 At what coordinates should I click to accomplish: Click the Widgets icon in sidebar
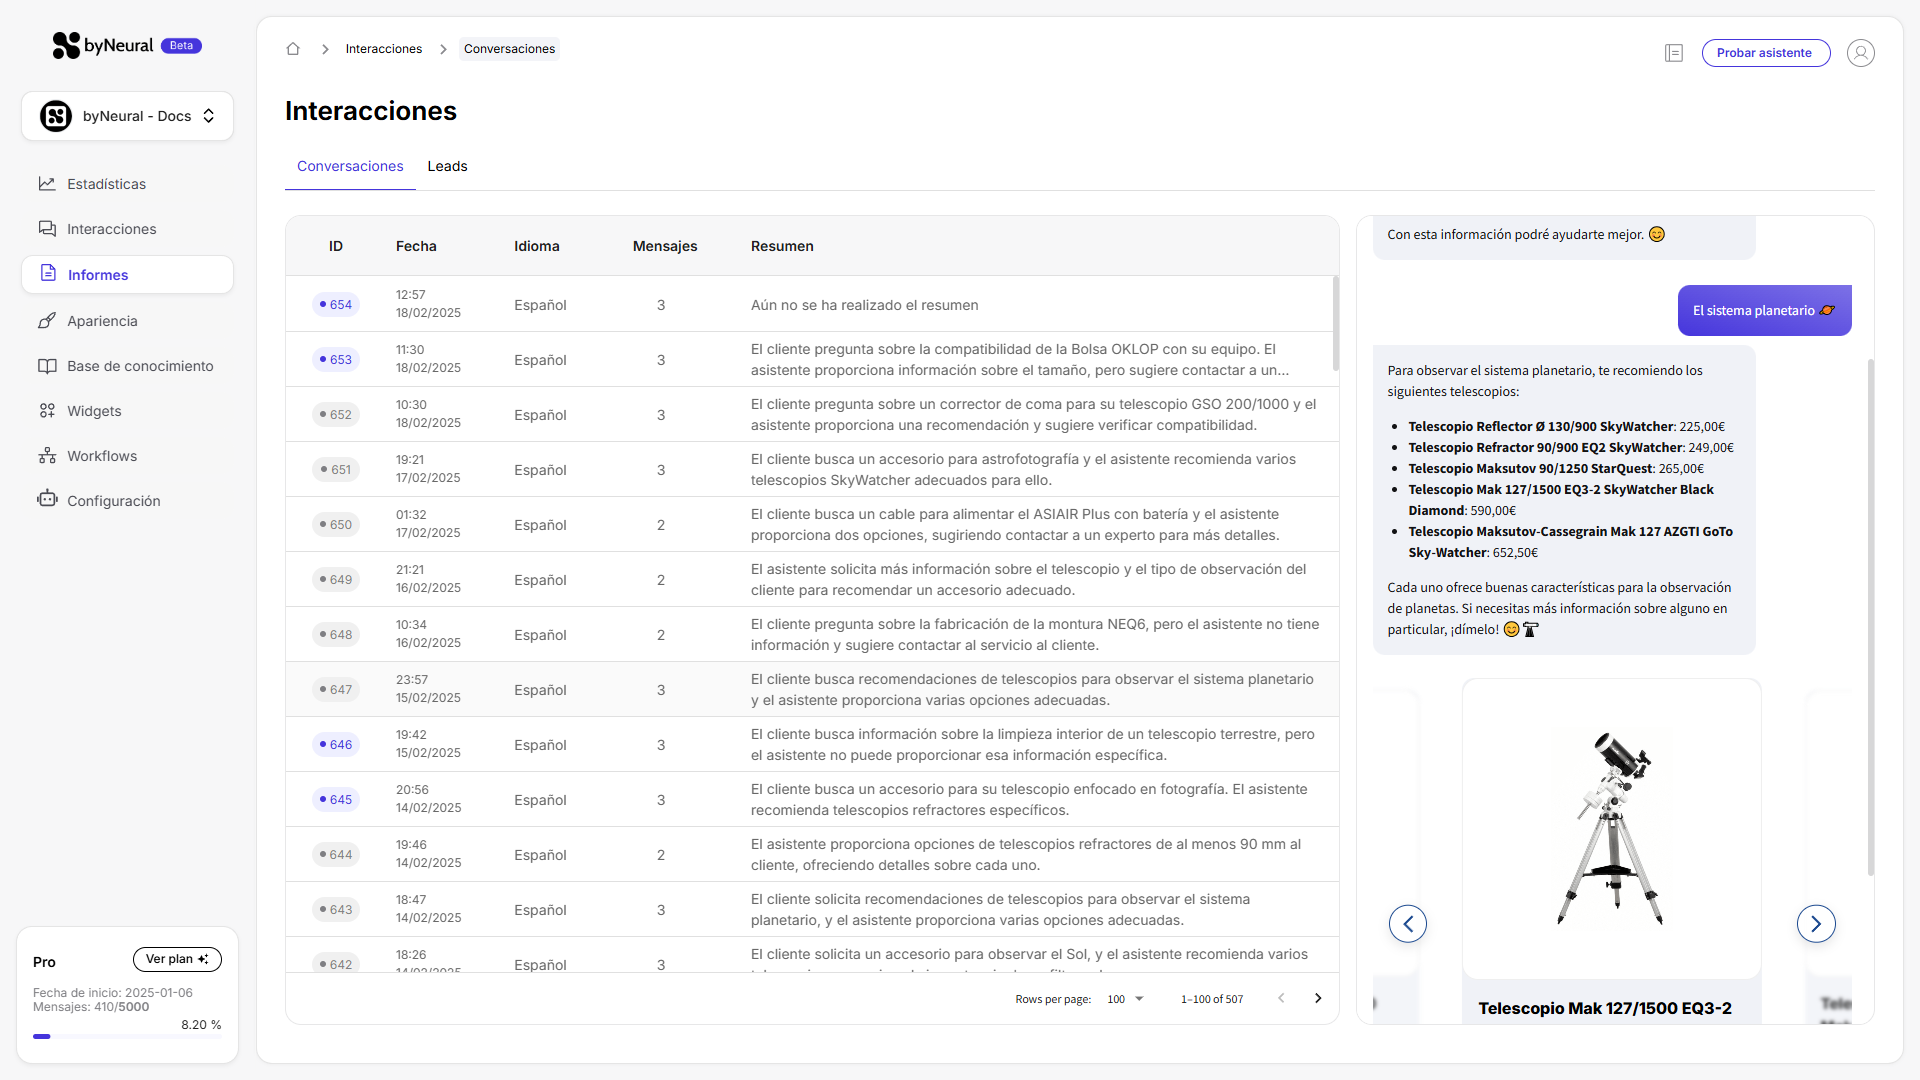[x=47, y=411]
